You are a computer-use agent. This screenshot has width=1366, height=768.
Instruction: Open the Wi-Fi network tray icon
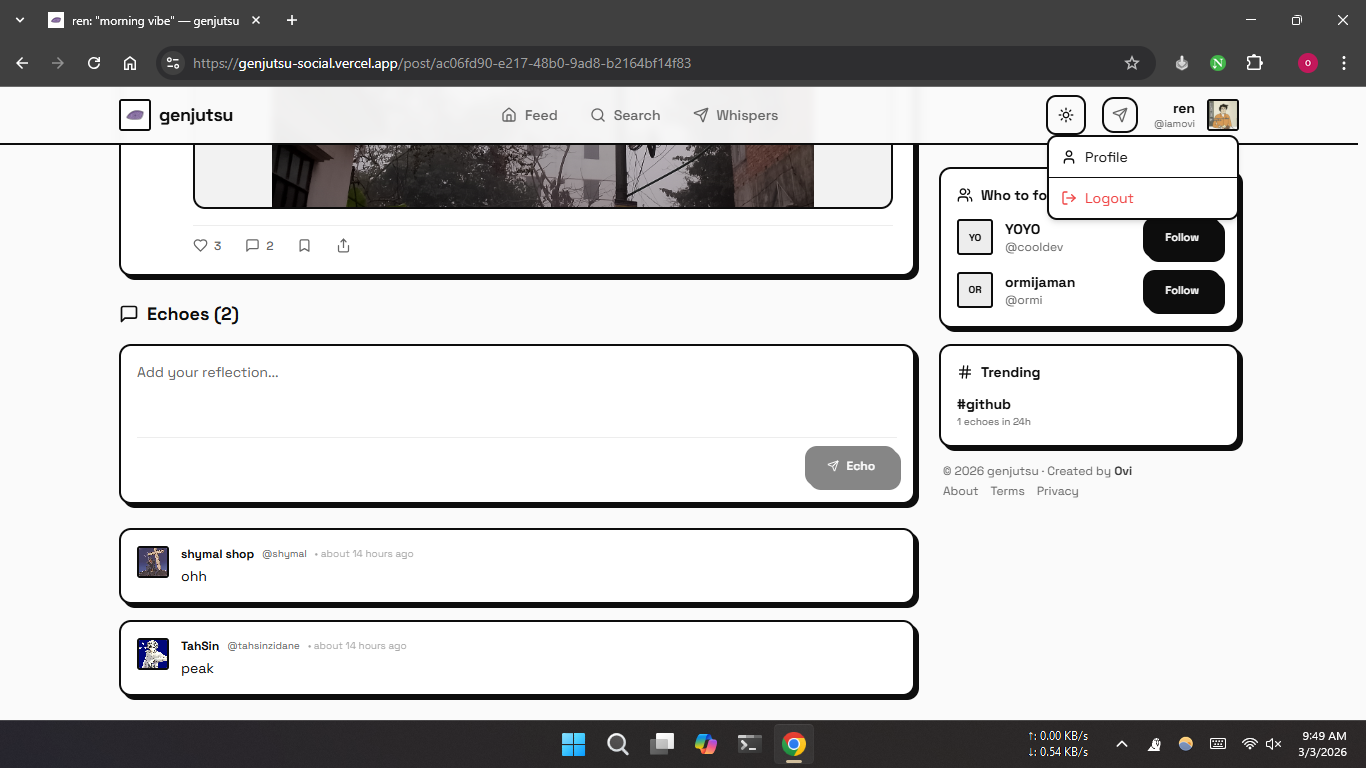[1249, 744]
